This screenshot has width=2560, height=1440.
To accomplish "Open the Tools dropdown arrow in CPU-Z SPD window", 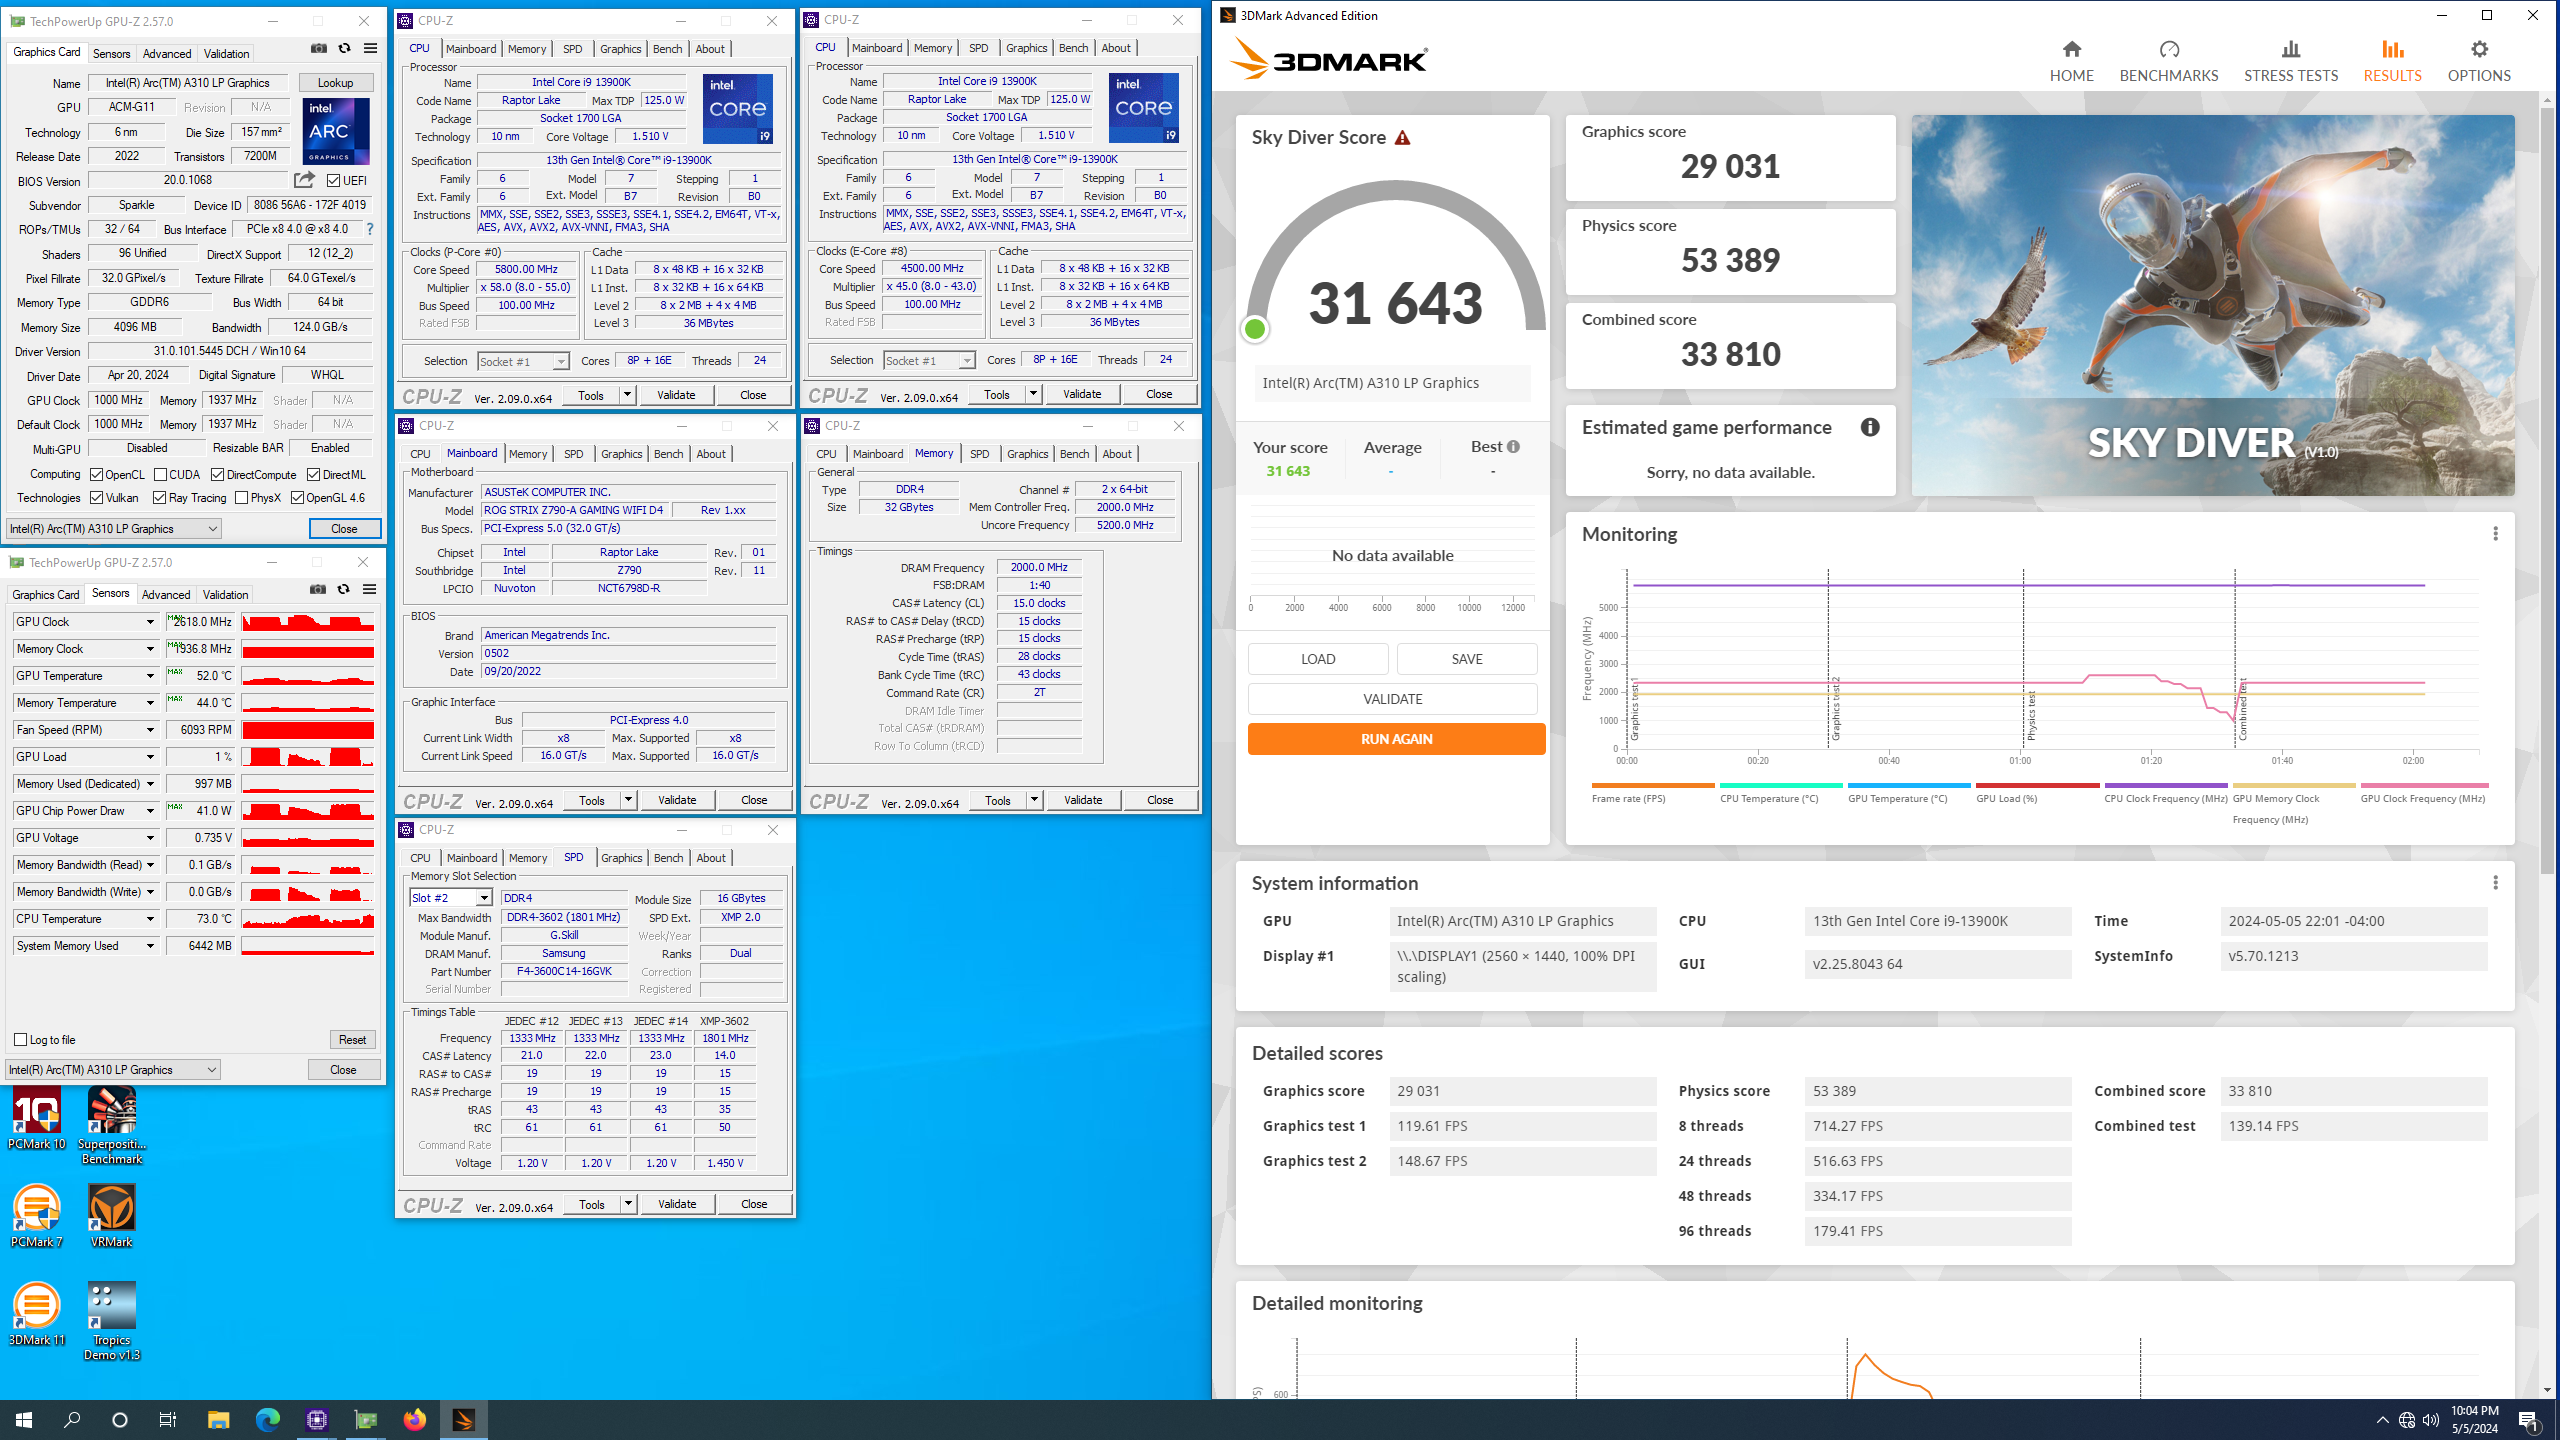I will [628, 1204].
